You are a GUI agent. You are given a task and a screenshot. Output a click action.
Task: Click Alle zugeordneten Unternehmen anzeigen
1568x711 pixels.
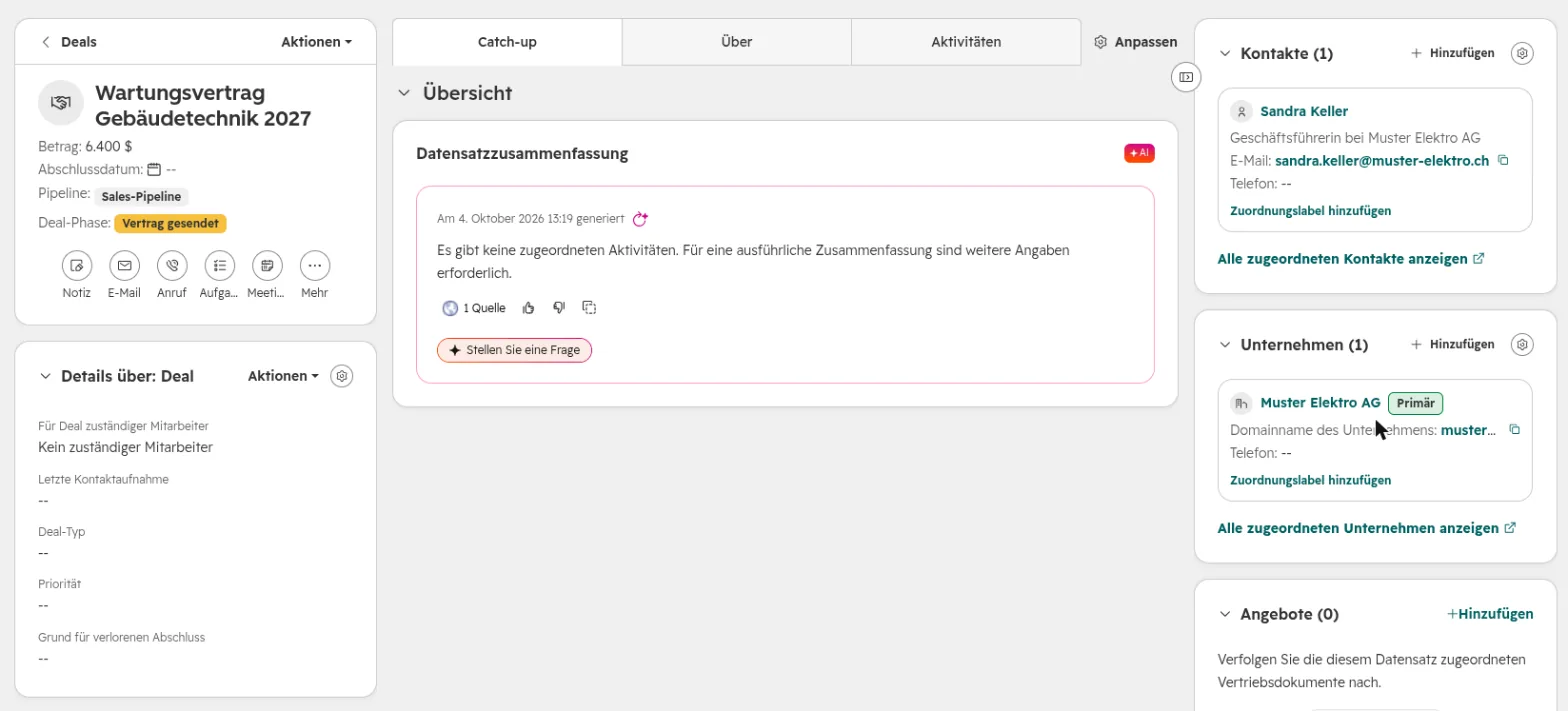pos(1367,527)
